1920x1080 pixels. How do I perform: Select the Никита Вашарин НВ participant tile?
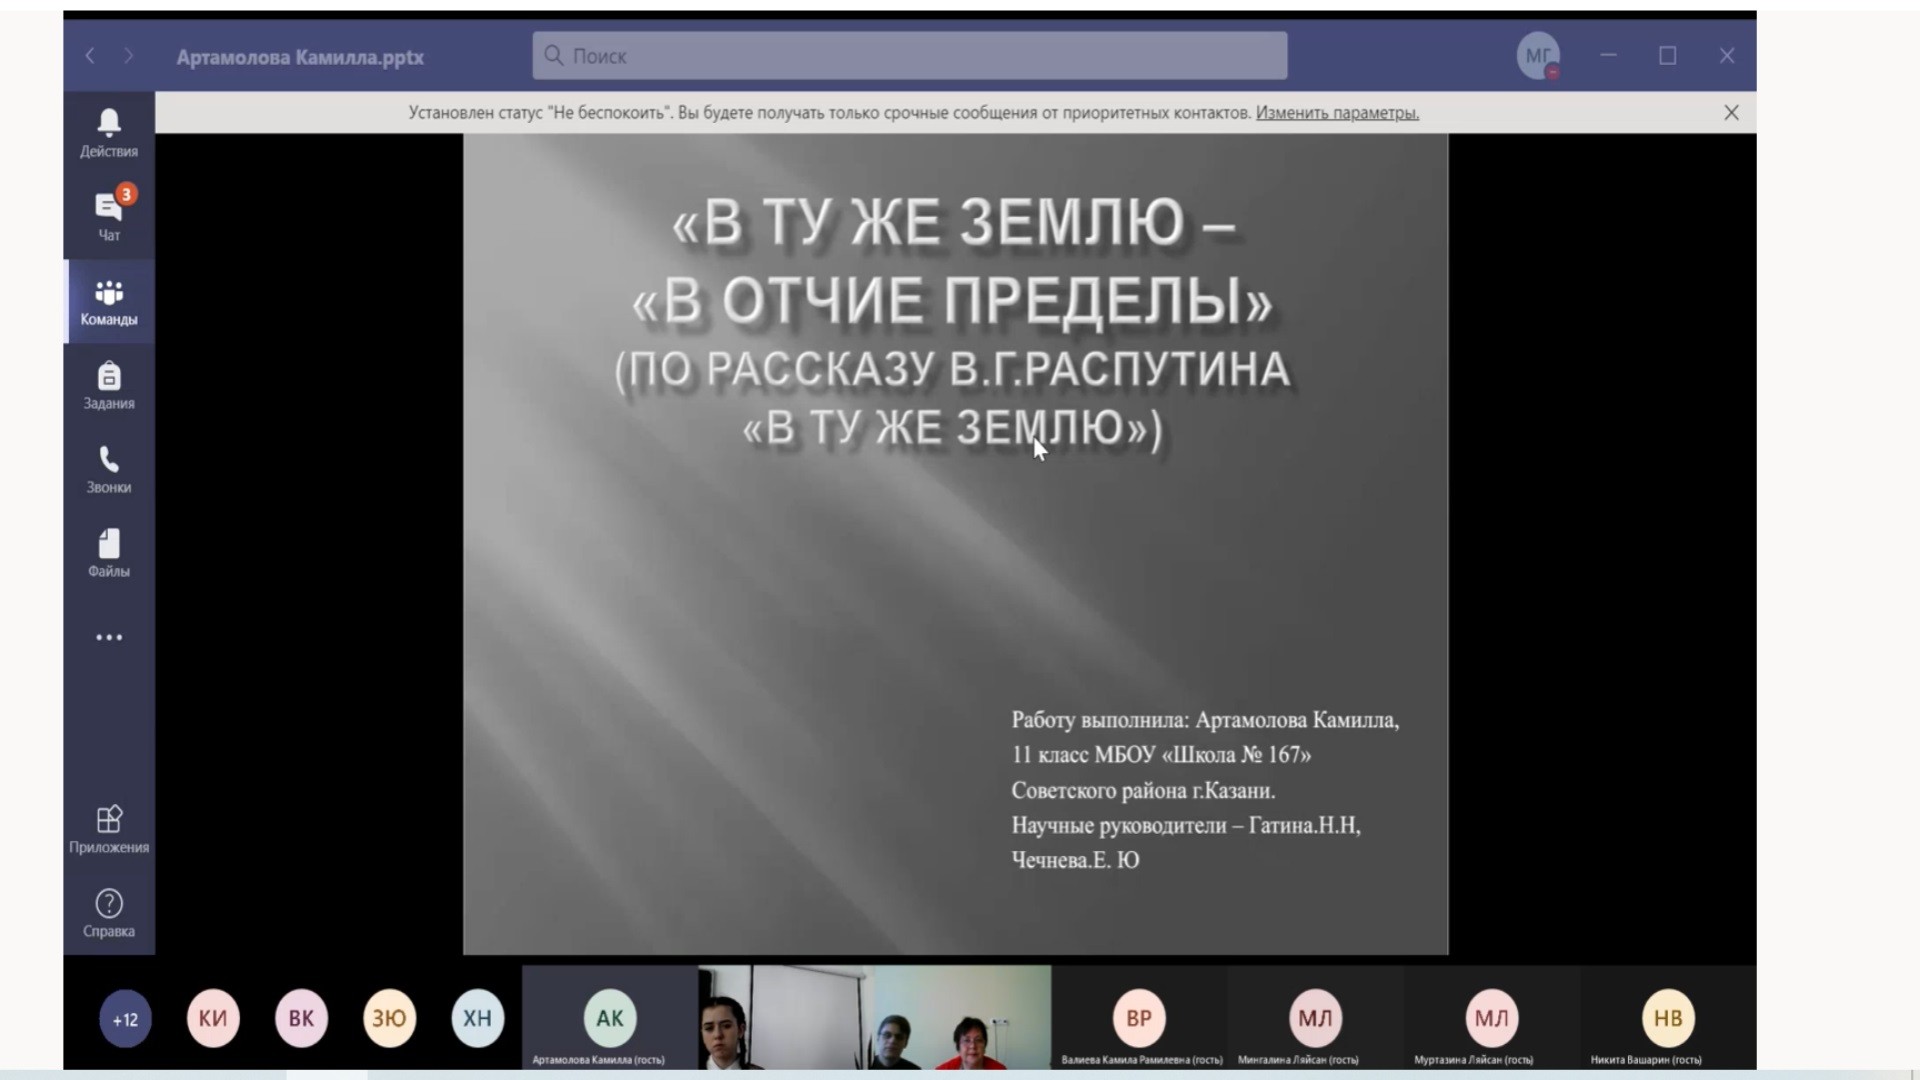[x=1667, y=1018]
